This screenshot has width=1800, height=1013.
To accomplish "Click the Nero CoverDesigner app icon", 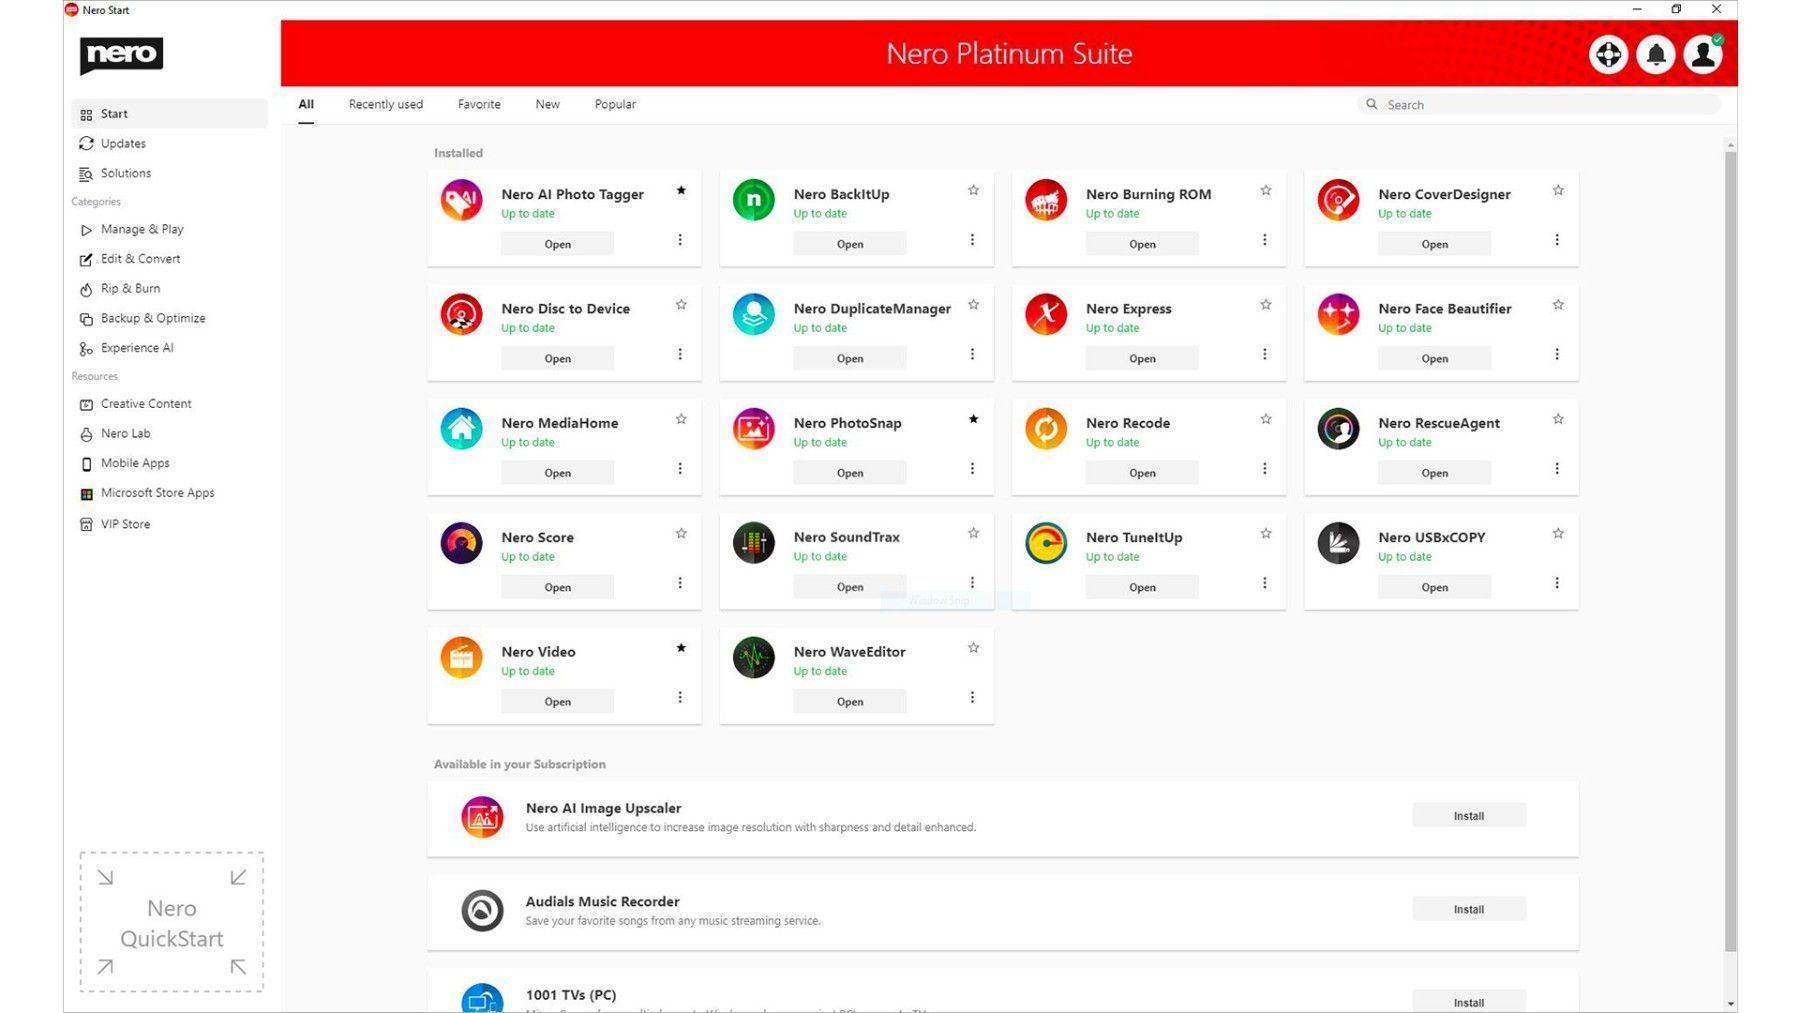I will tap(1338, 200).
